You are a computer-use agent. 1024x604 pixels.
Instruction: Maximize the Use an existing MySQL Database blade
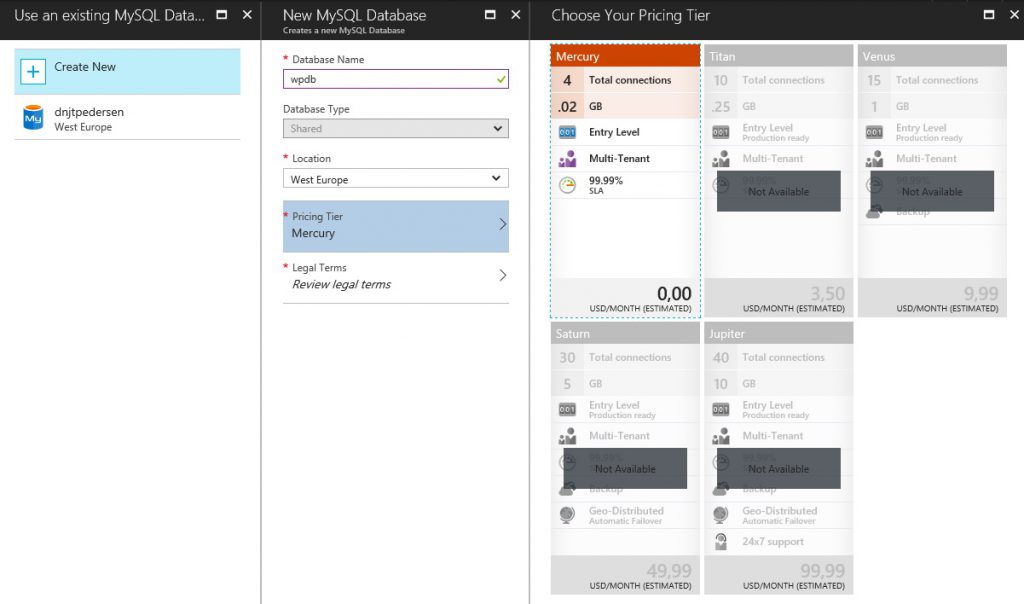pyautogui.click(x=221, y=14)
